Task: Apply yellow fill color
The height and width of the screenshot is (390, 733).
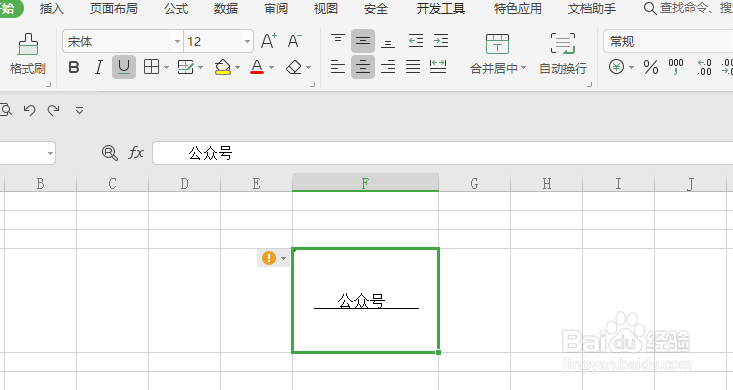Action: pyautogui.click(x=223, y=67)
